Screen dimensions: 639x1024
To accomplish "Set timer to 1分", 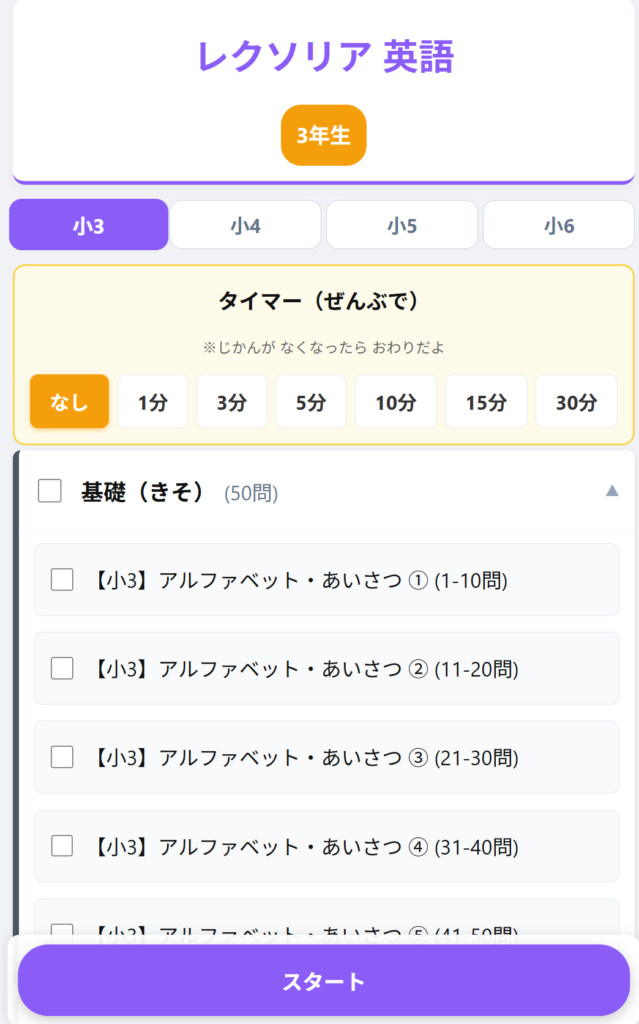I will (x=153, y=402).
